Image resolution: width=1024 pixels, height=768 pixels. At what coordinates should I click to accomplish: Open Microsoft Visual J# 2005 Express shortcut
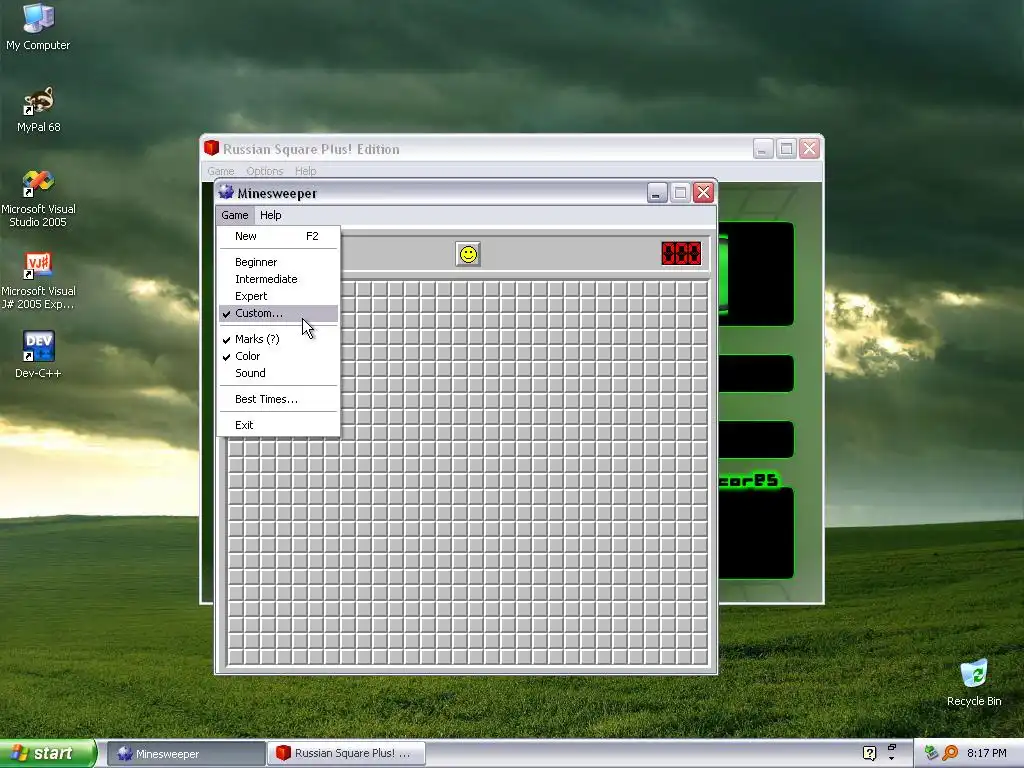(38, 281)
